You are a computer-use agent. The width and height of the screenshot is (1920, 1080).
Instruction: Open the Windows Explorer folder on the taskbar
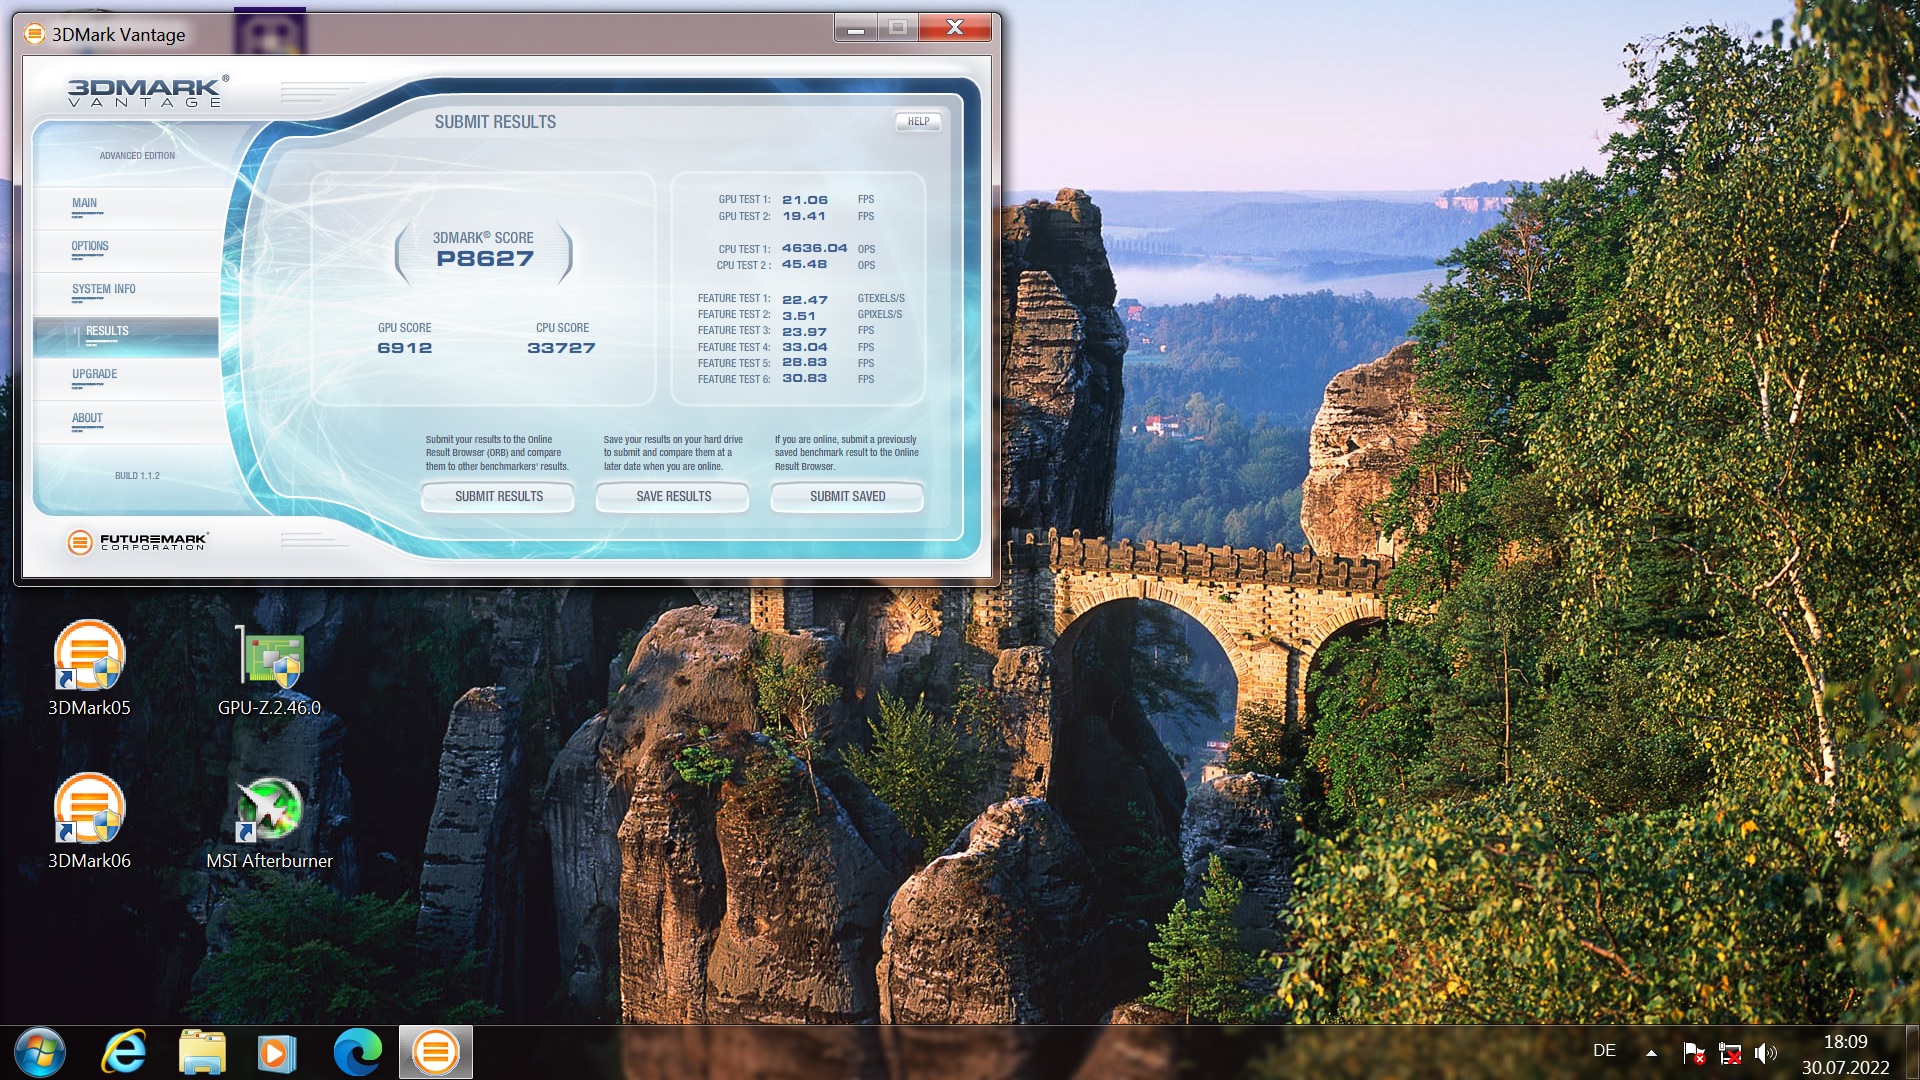coord(202,1052)
